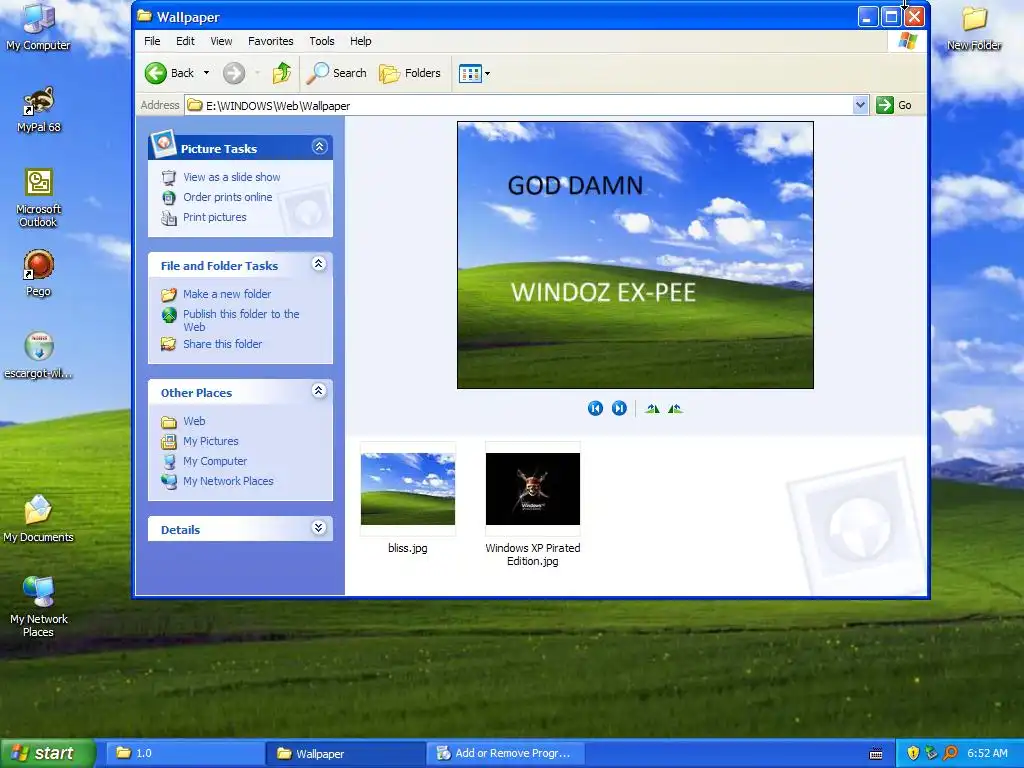Click Make a new folder

[227, 294]
